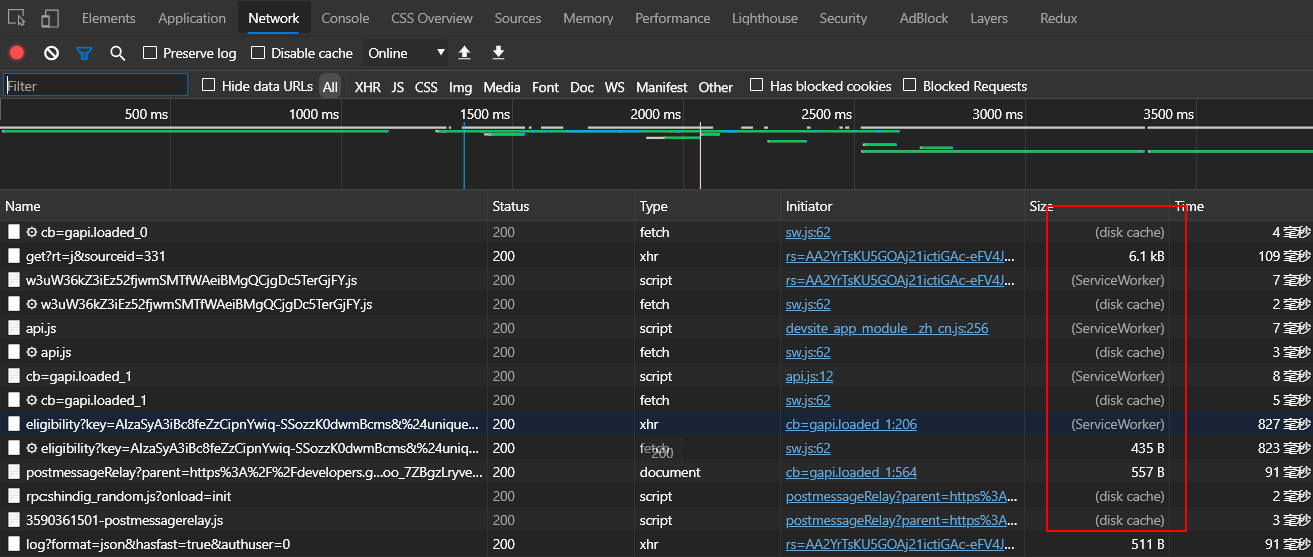
Task: Open devsite_app_module_zh_cn.js:256 initiator link
Action: [887, 328]
